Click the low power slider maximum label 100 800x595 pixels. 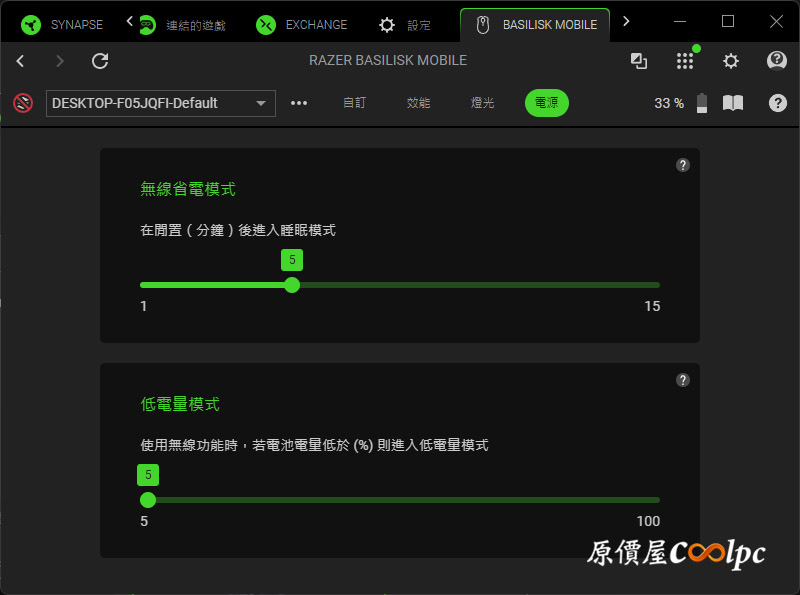(x=648, y=520)
